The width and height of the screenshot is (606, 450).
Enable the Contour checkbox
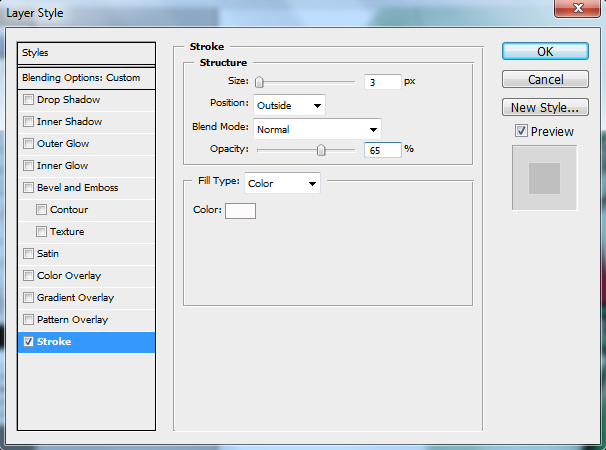tap(41, 210)
